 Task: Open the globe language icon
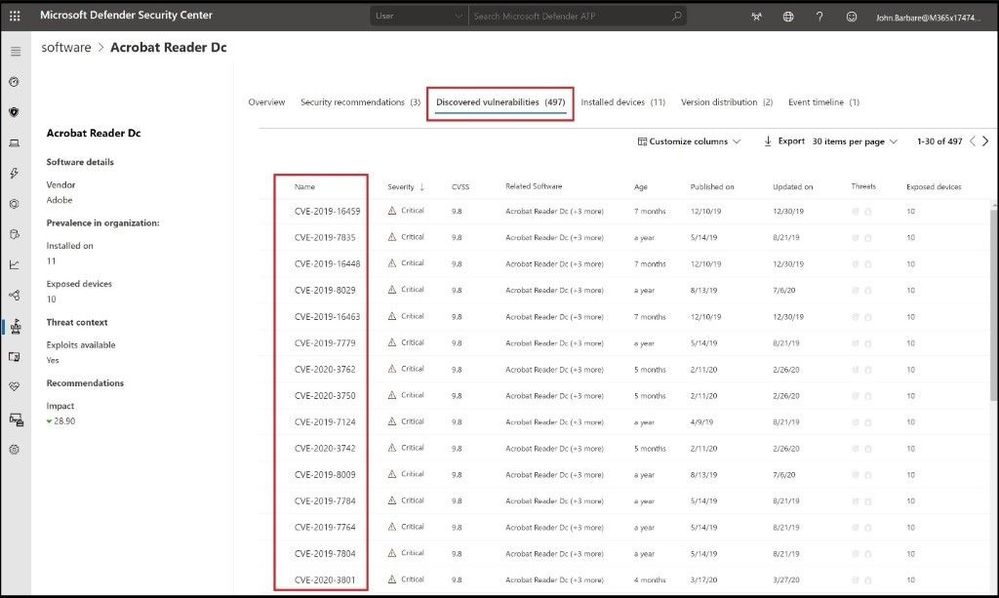tap(788, 17)
